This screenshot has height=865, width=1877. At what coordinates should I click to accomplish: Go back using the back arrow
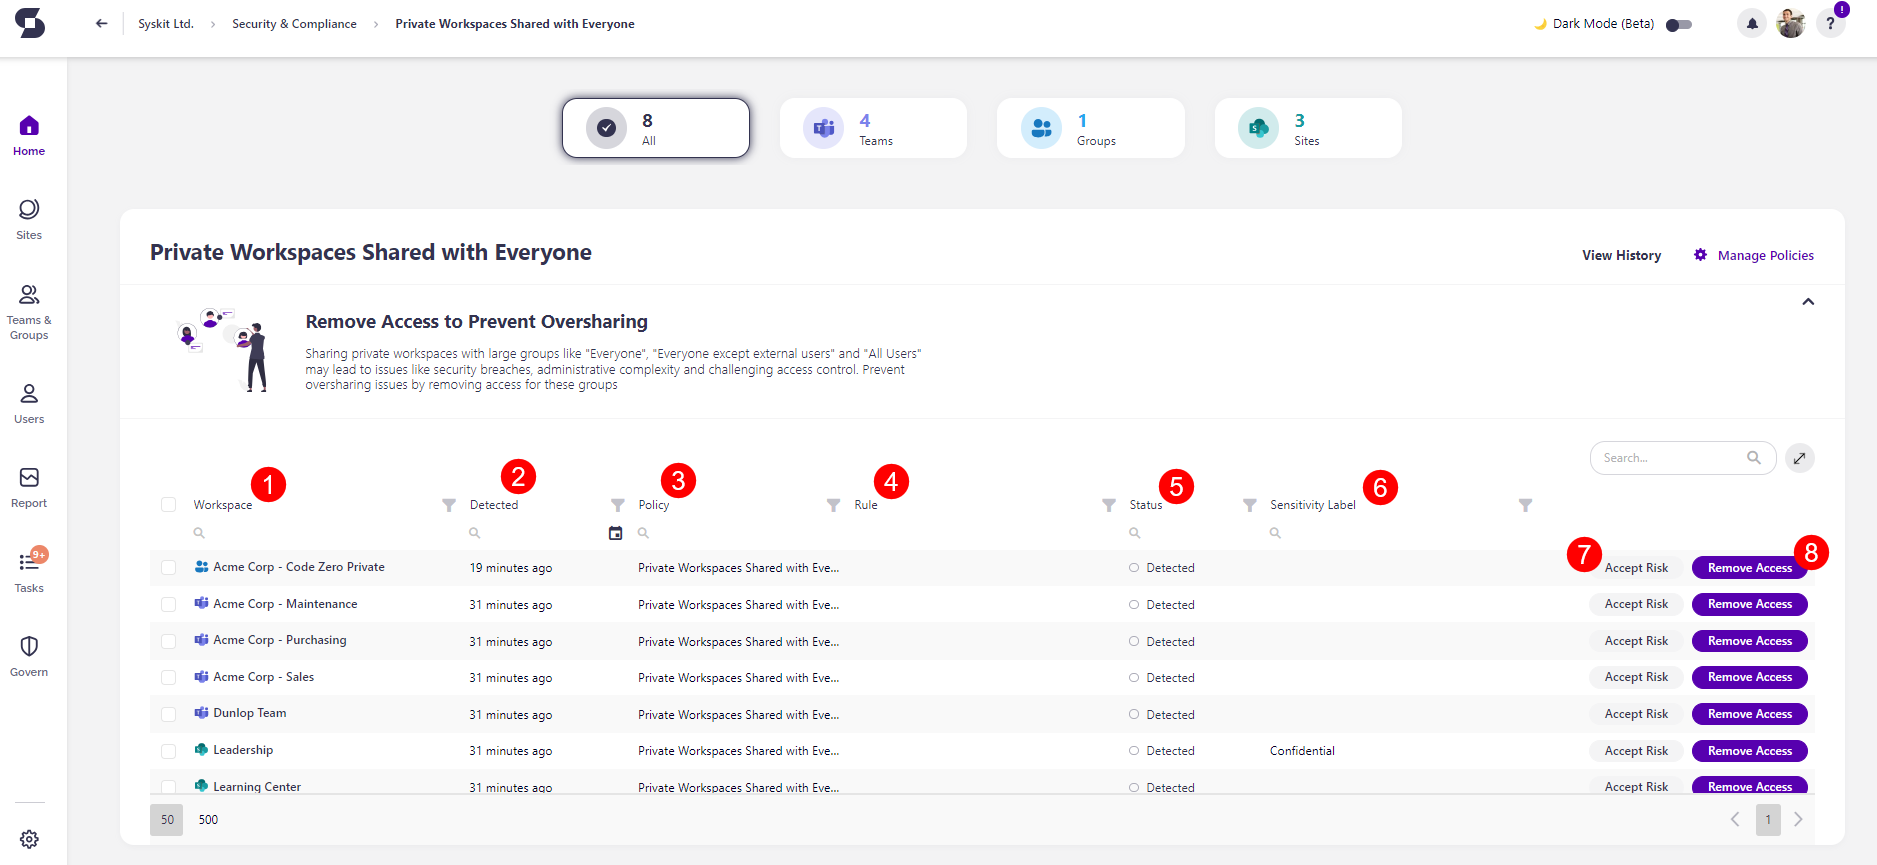tap(101, 23)
